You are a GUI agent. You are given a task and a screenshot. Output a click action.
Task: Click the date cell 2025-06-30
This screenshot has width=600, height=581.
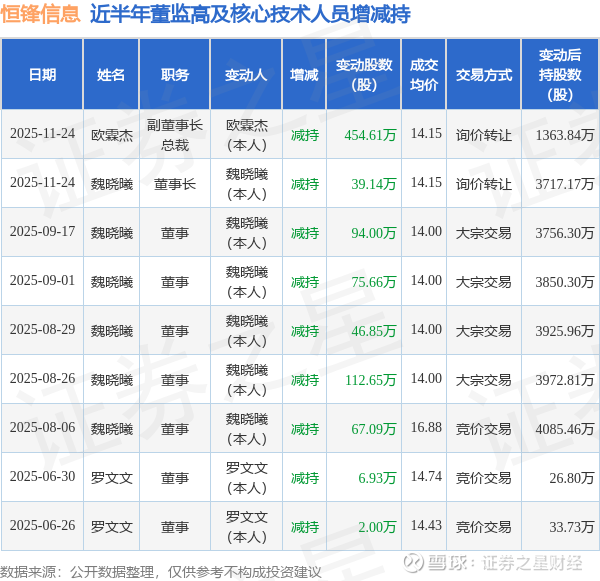click(x=42, y=477)
